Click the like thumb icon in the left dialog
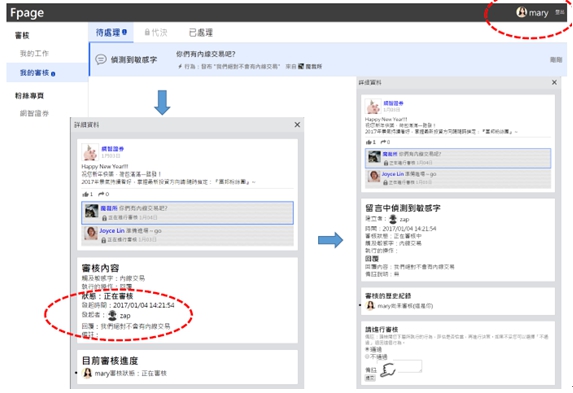The height and width of the screenshot is (393, 573). pos(85,194)
